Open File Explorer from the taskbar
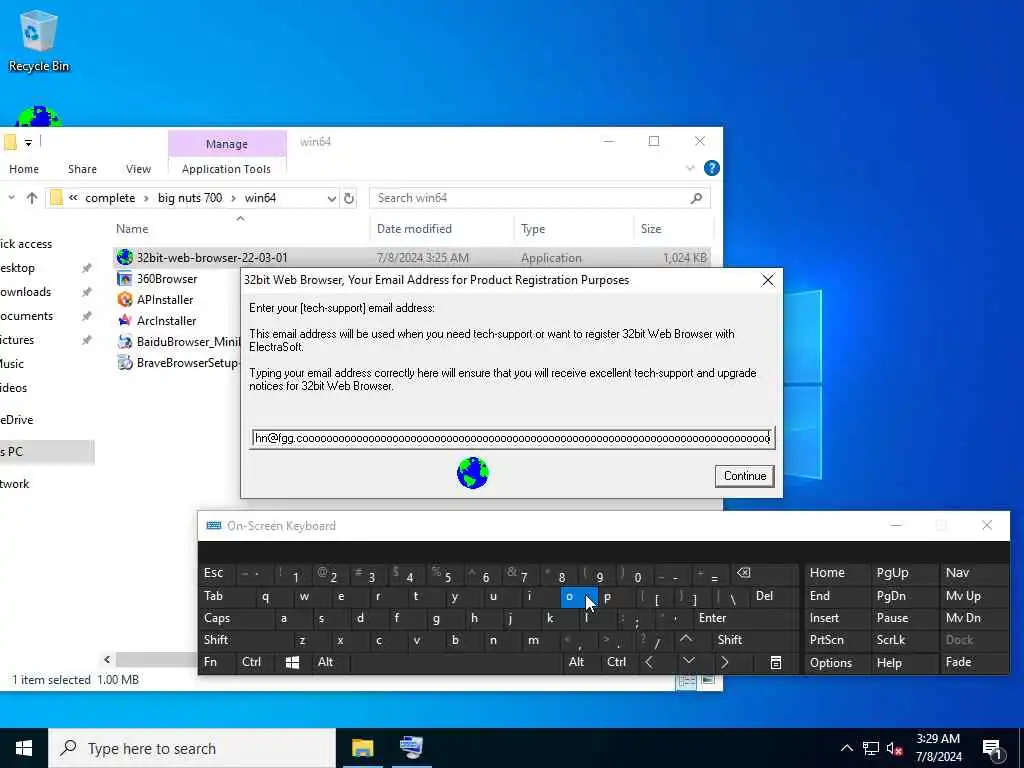Viewport: 1024px width, 768px height. coord(362,748)
